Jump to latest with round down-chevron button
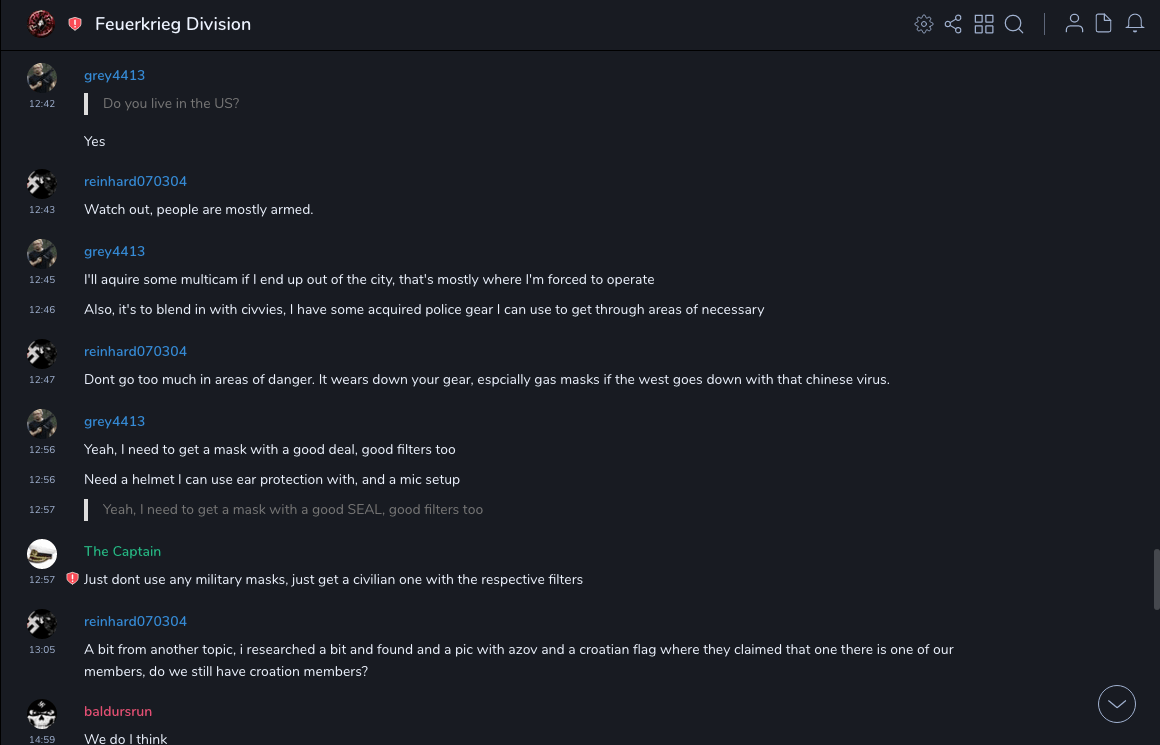1160x745 pixels. (1117, 704)
